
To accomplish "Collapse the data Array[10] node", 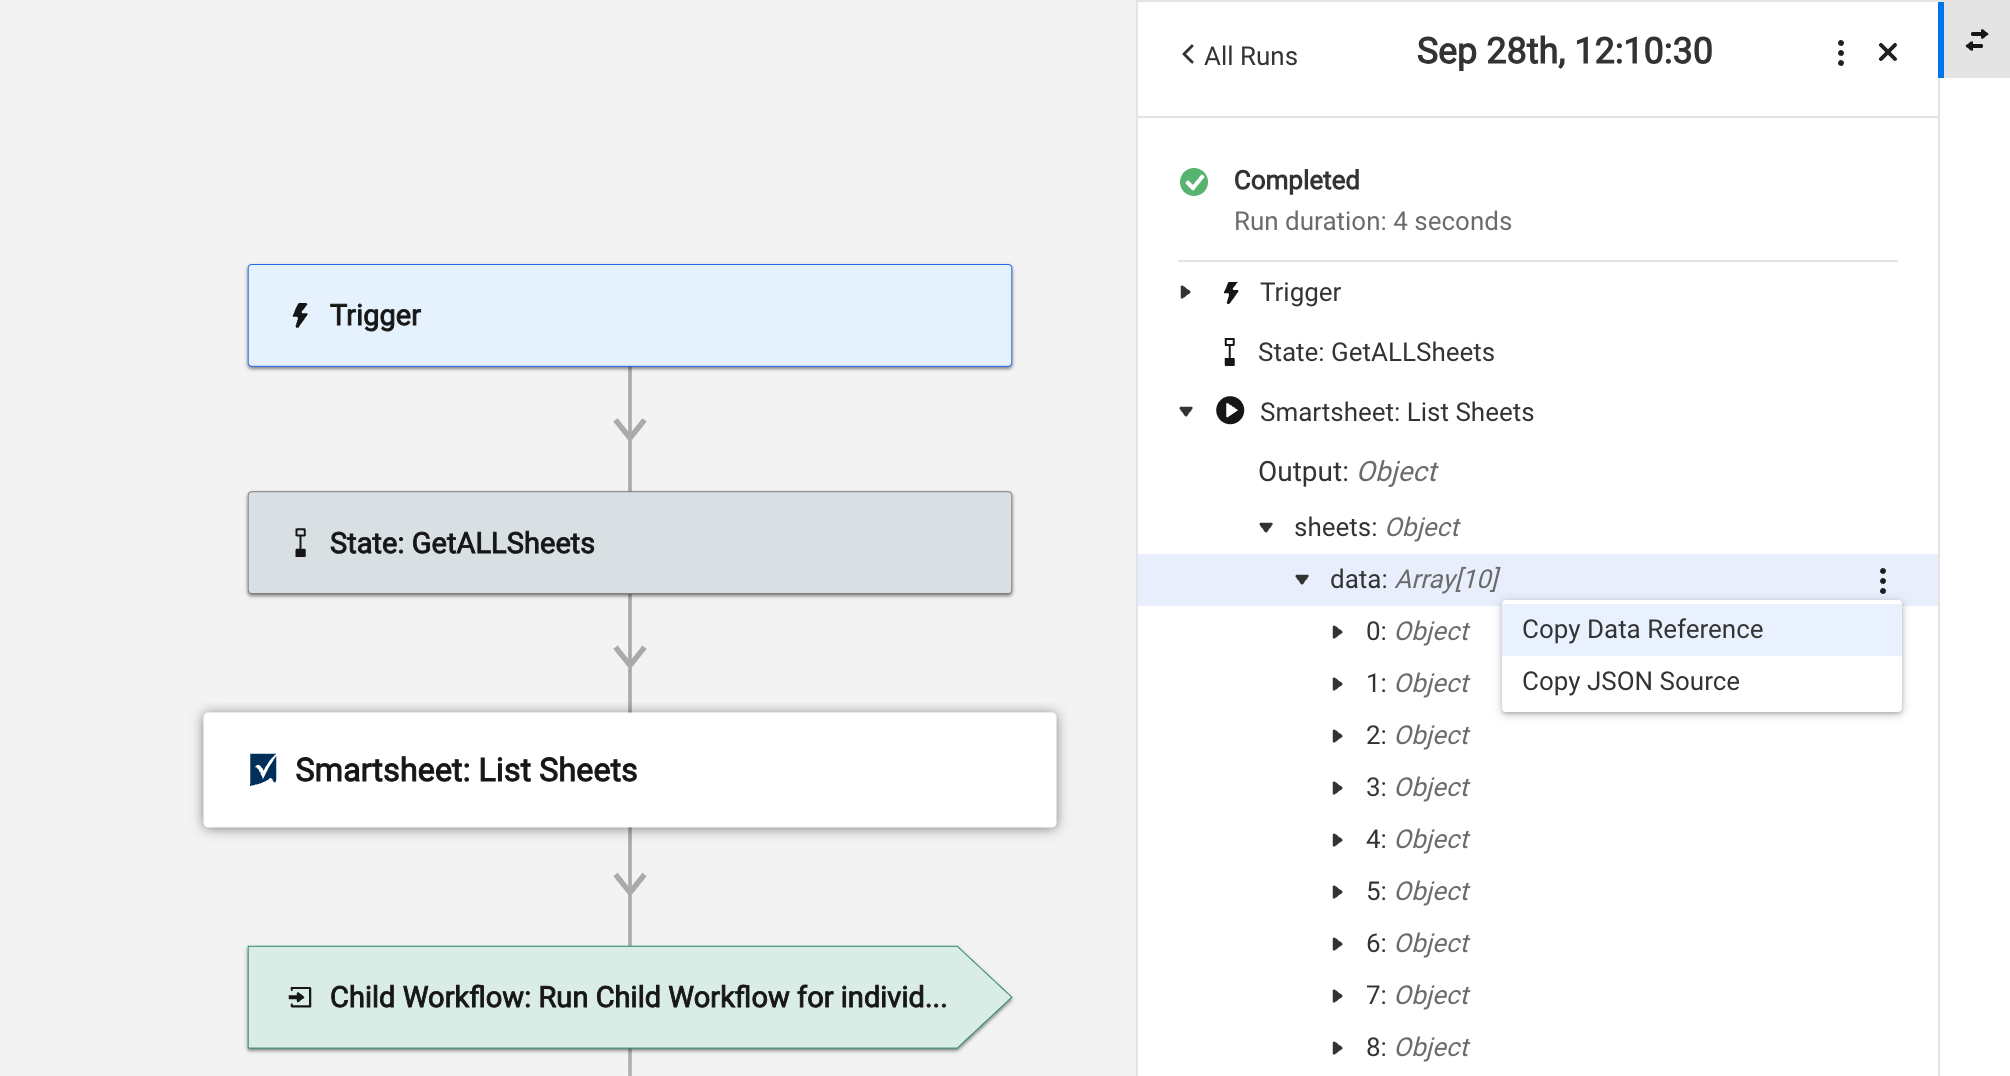I will [x=1302, y=579].
